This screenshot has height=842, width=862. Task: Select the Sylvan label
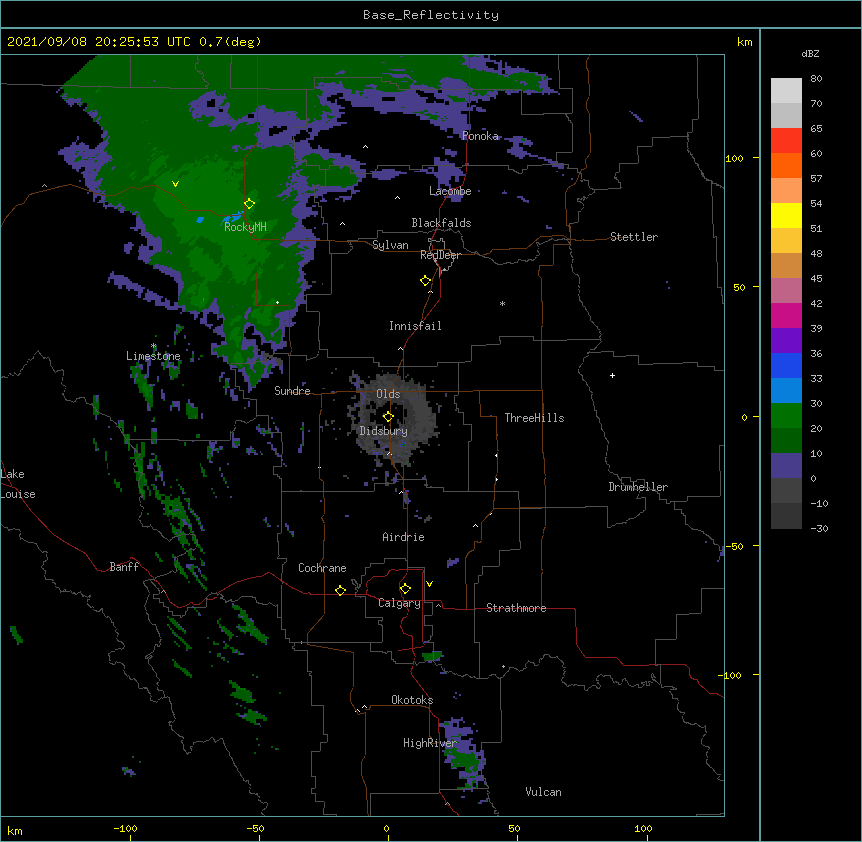click(390, 245)
